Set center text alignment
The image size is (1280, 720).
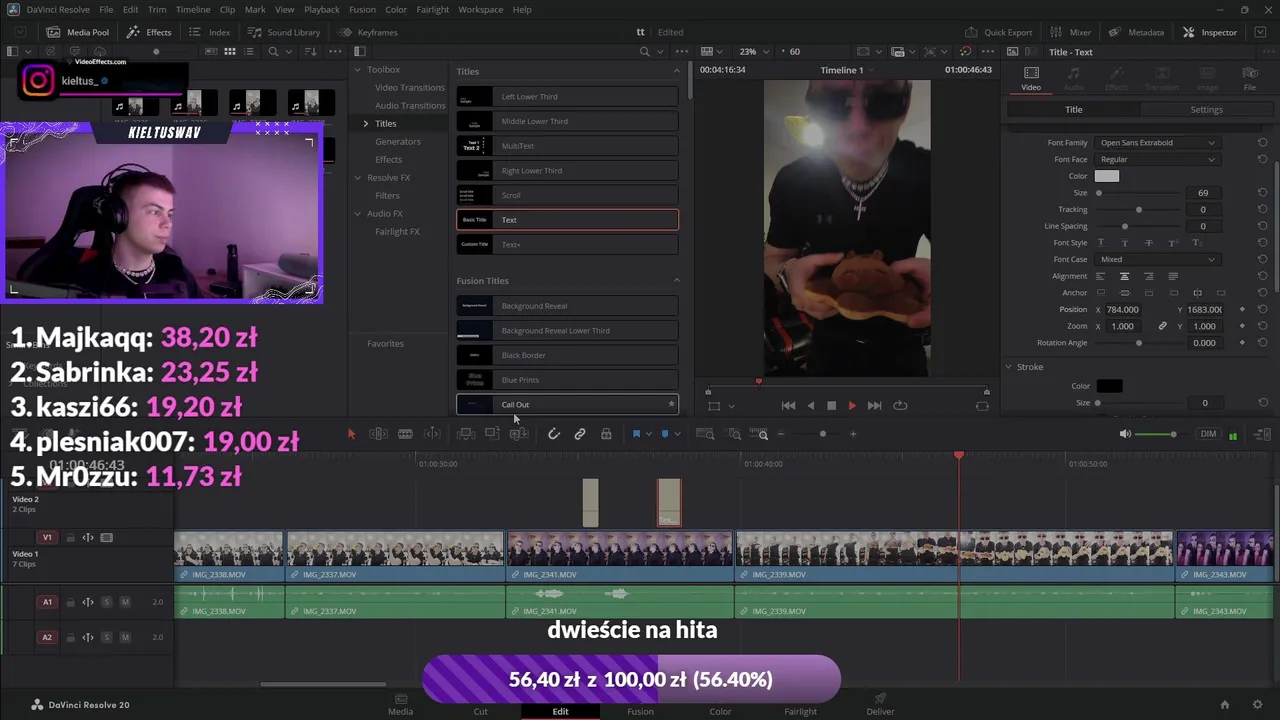(x=1124, y=276)
